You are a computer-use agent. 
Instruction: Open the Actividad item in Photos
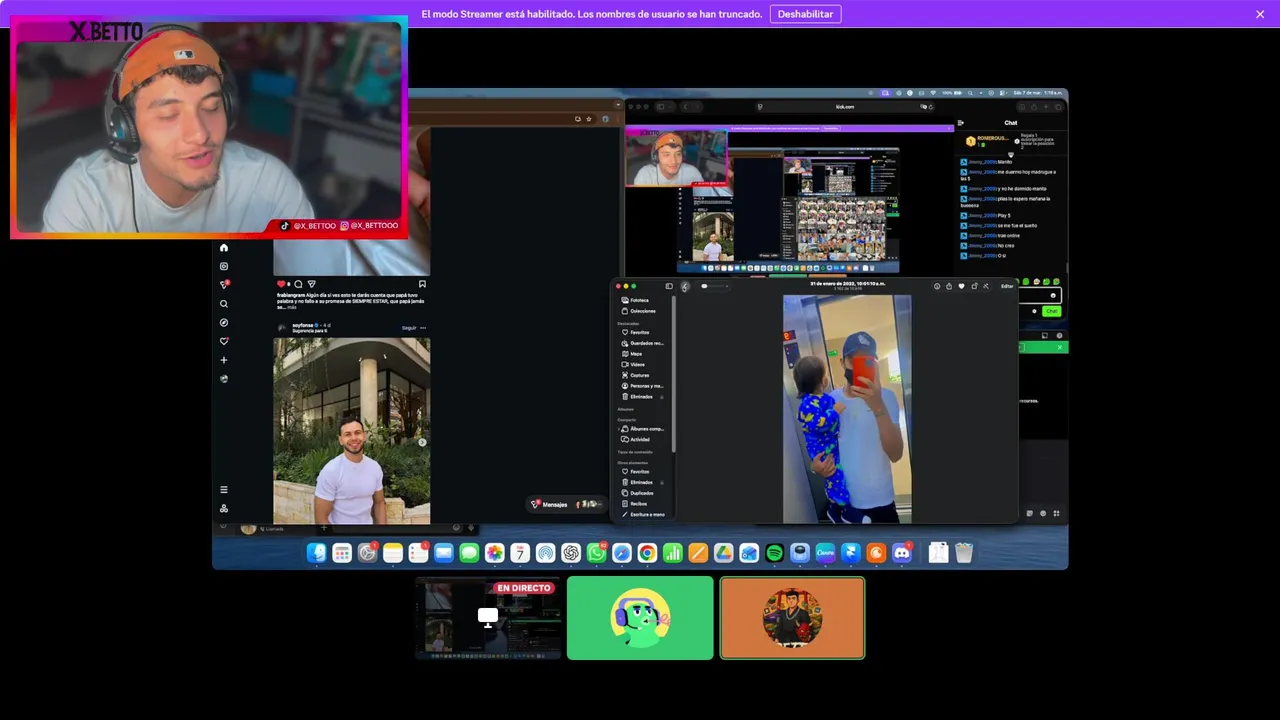(x=635, y=439)
